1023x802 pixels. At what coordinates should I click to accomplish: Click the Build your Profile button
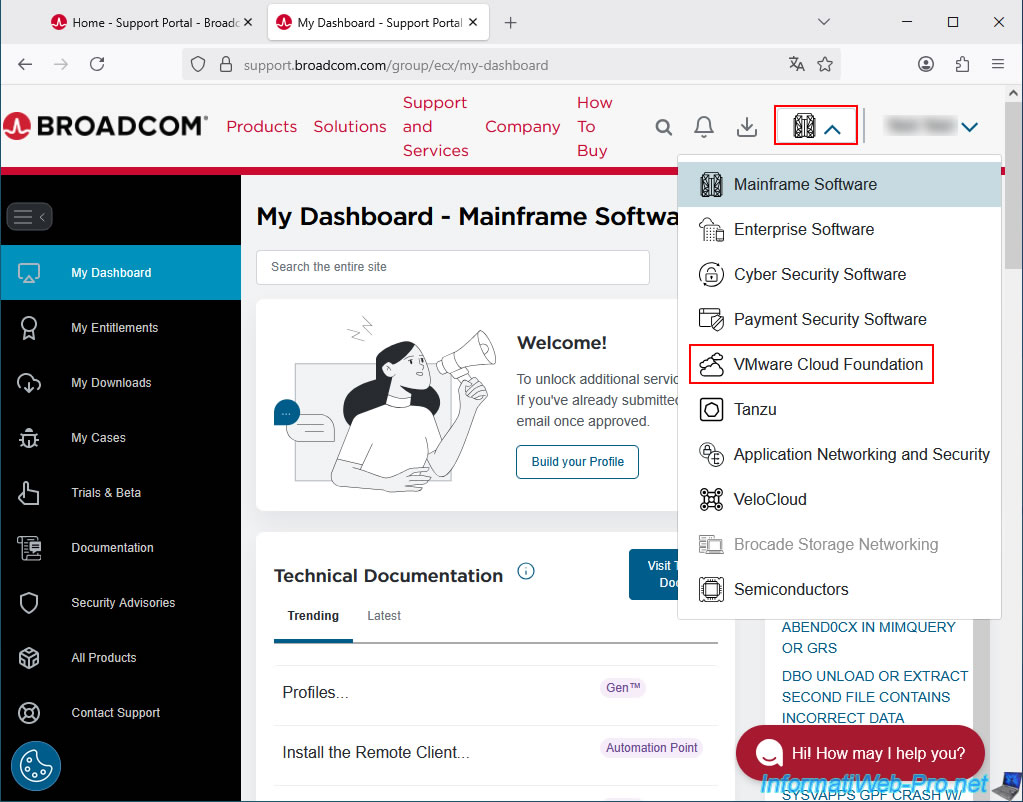coord(577,462)
